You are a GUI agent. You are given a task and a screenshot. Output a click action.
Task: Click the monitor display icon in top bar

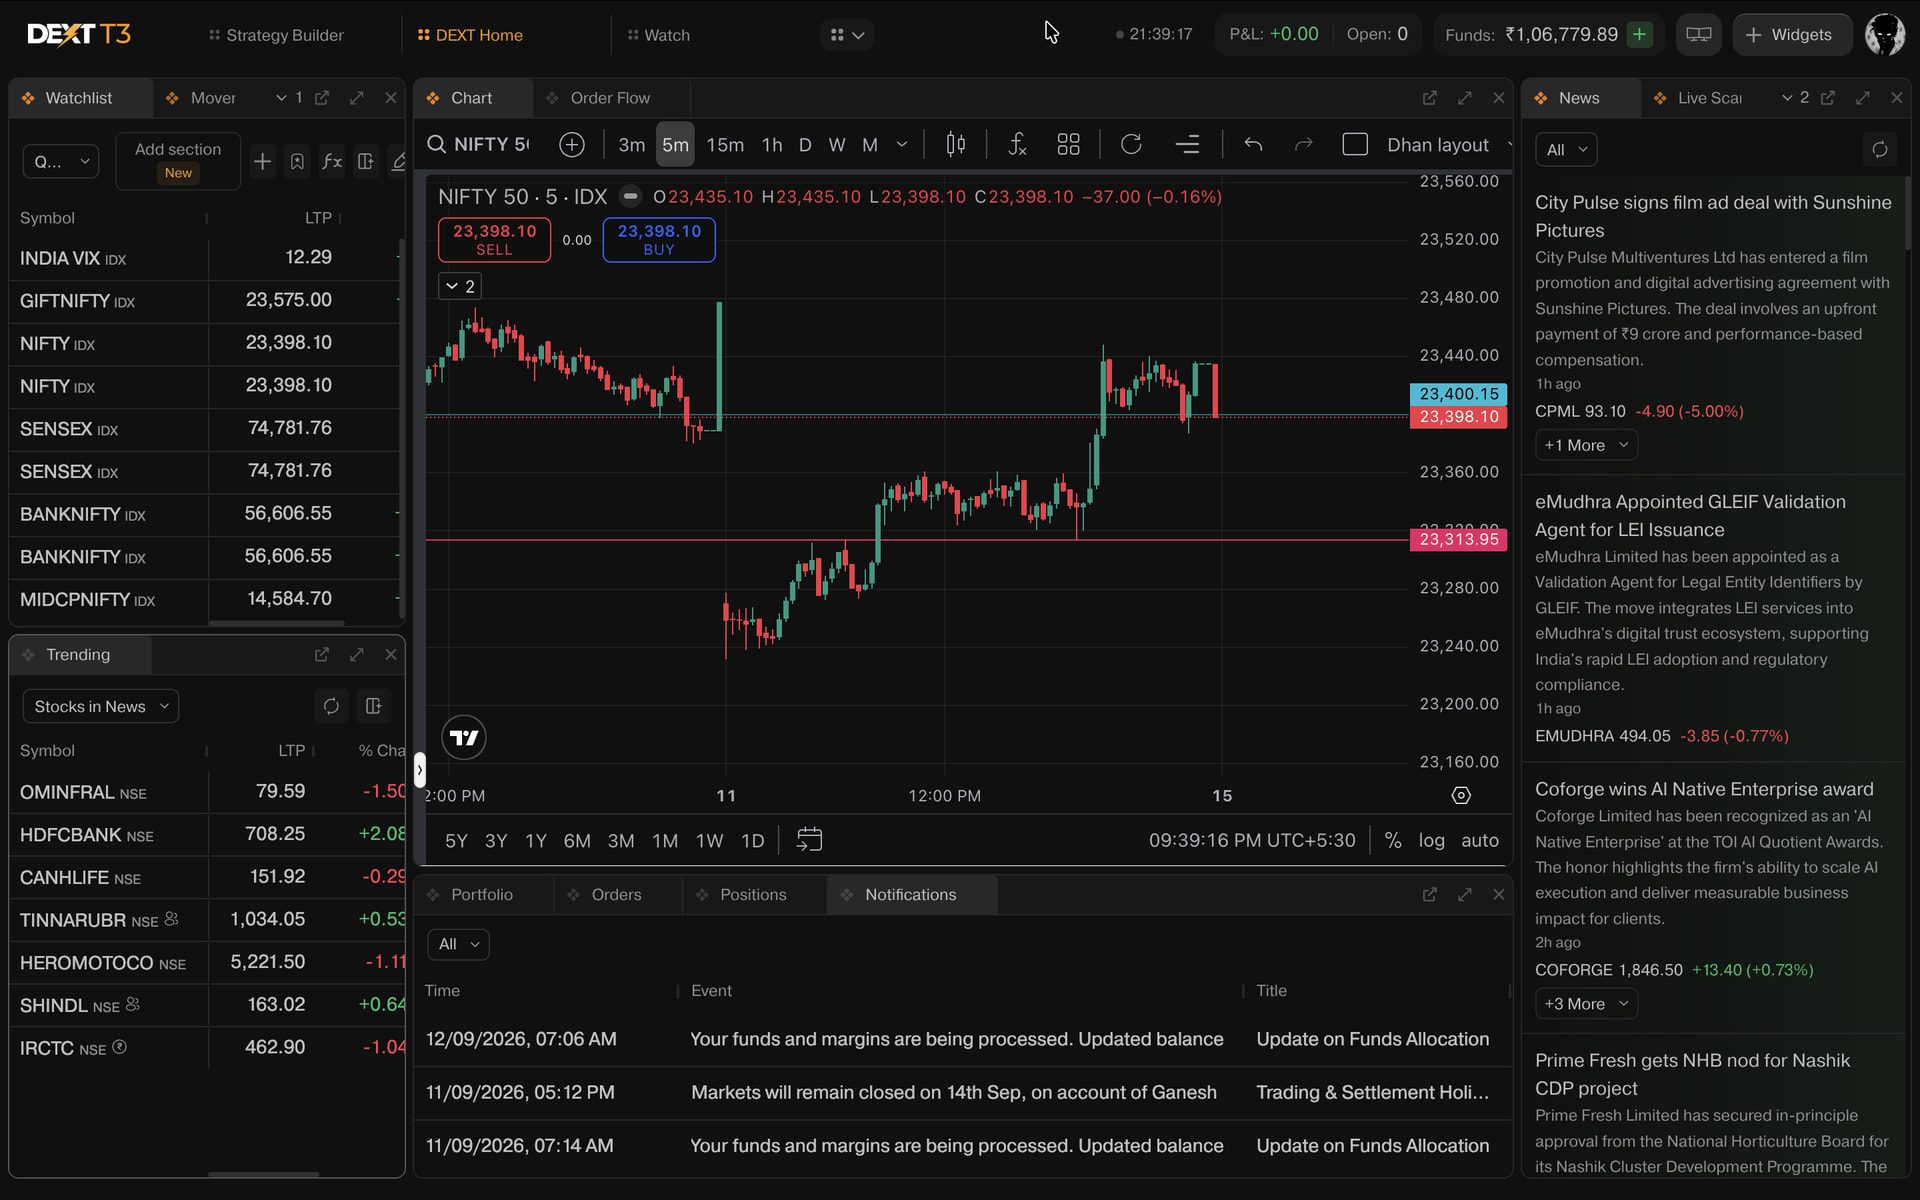pos(1699,34)
